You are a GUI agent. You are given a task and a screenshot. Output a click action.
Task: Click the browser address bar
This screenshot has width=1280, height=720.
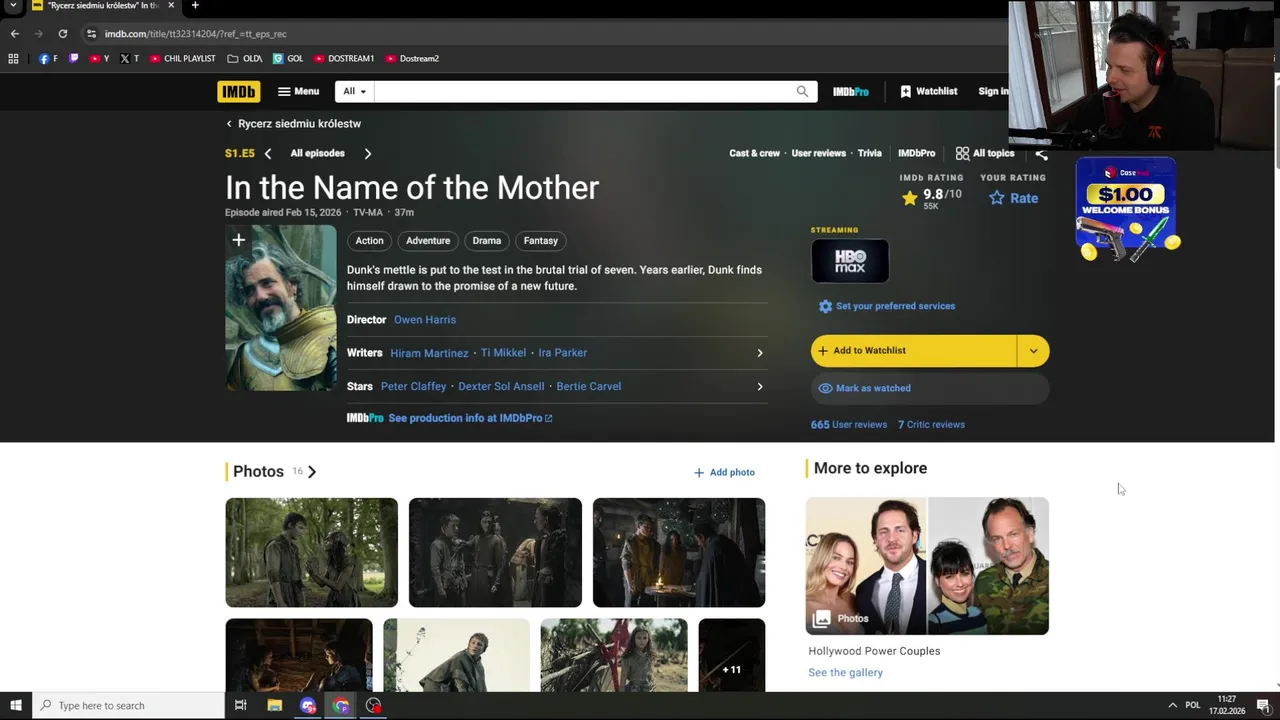(x=540, y=33)
